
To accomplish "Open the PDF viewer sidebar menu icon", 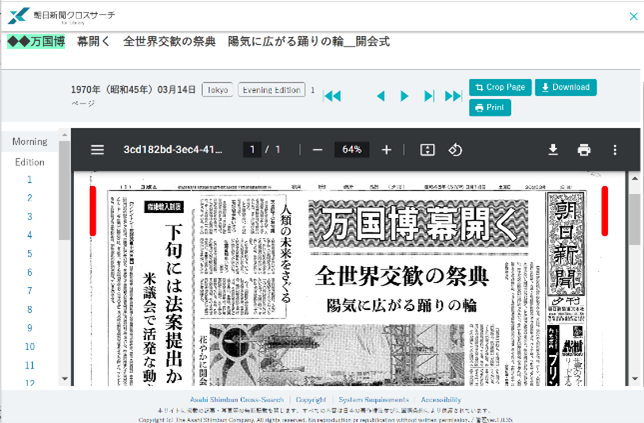I will pos(97,150).
